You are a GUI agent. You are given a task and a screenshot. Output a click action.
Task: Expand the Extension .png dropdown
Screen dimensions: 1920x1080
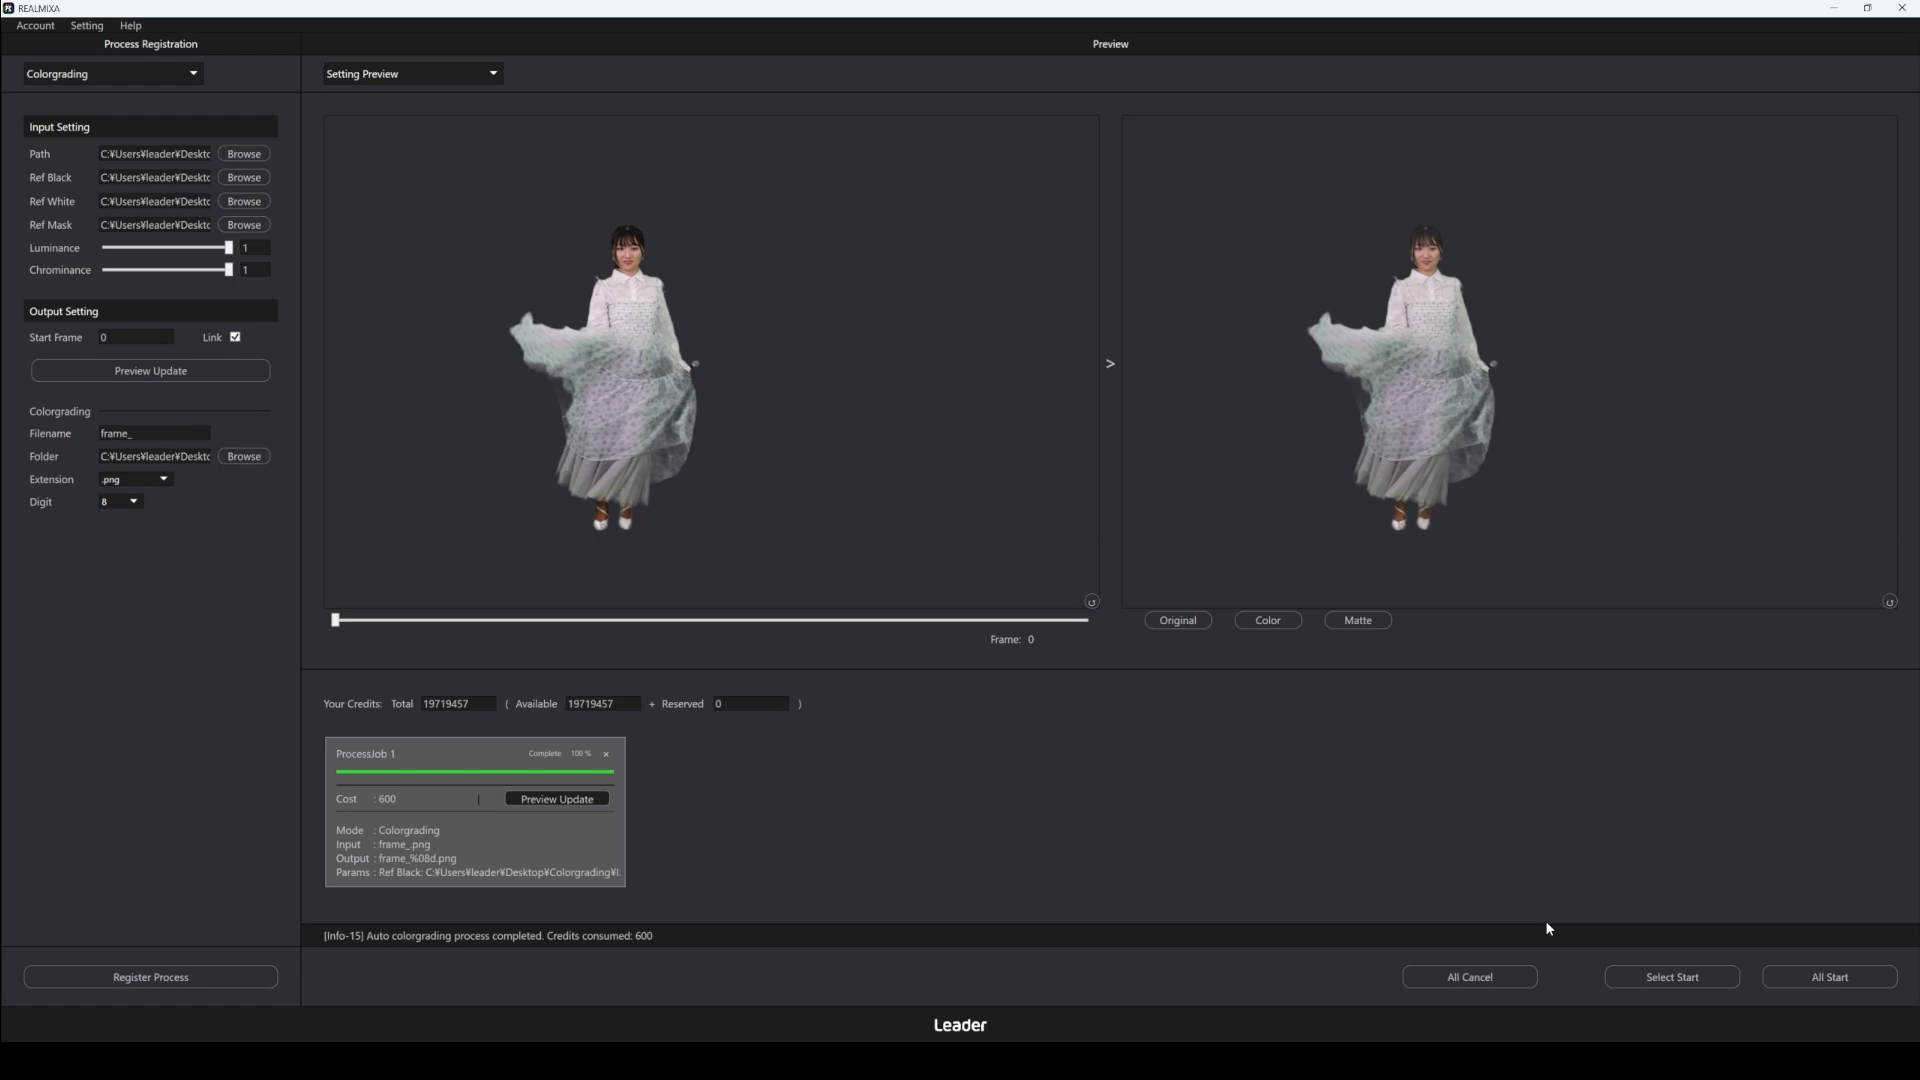click(136, 479)
